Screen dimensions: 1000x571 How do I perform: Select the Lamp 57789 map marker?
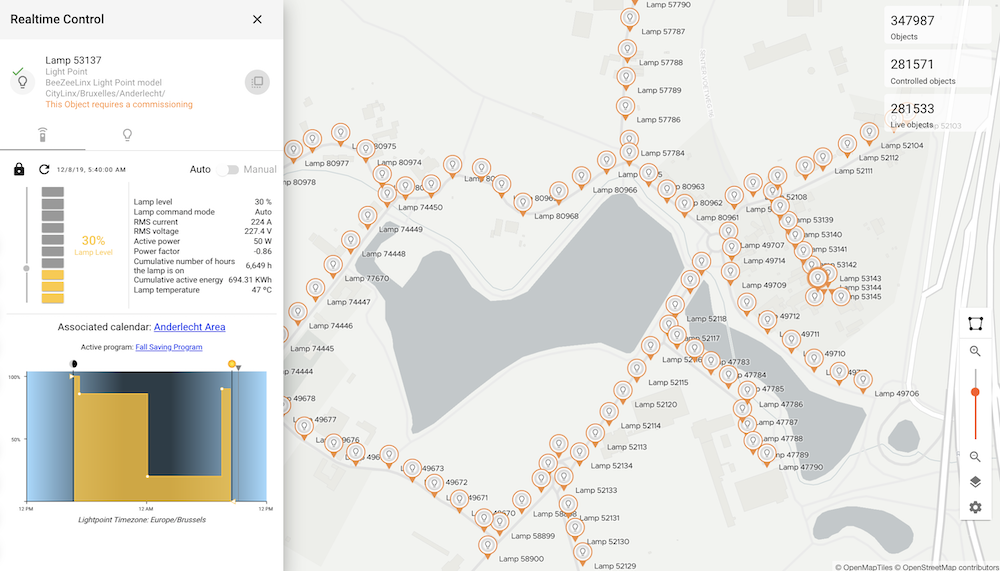coord(626,78)
